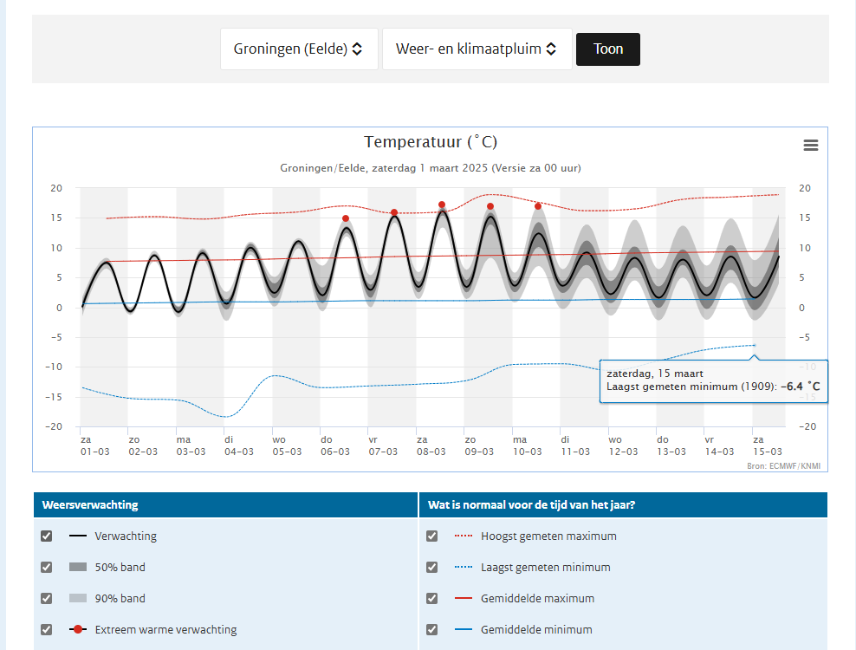The height and width of the screenshot is (650, 856).
Task: Toggle the Gemiddelde minimum checkbox
Action: point(432,629)
